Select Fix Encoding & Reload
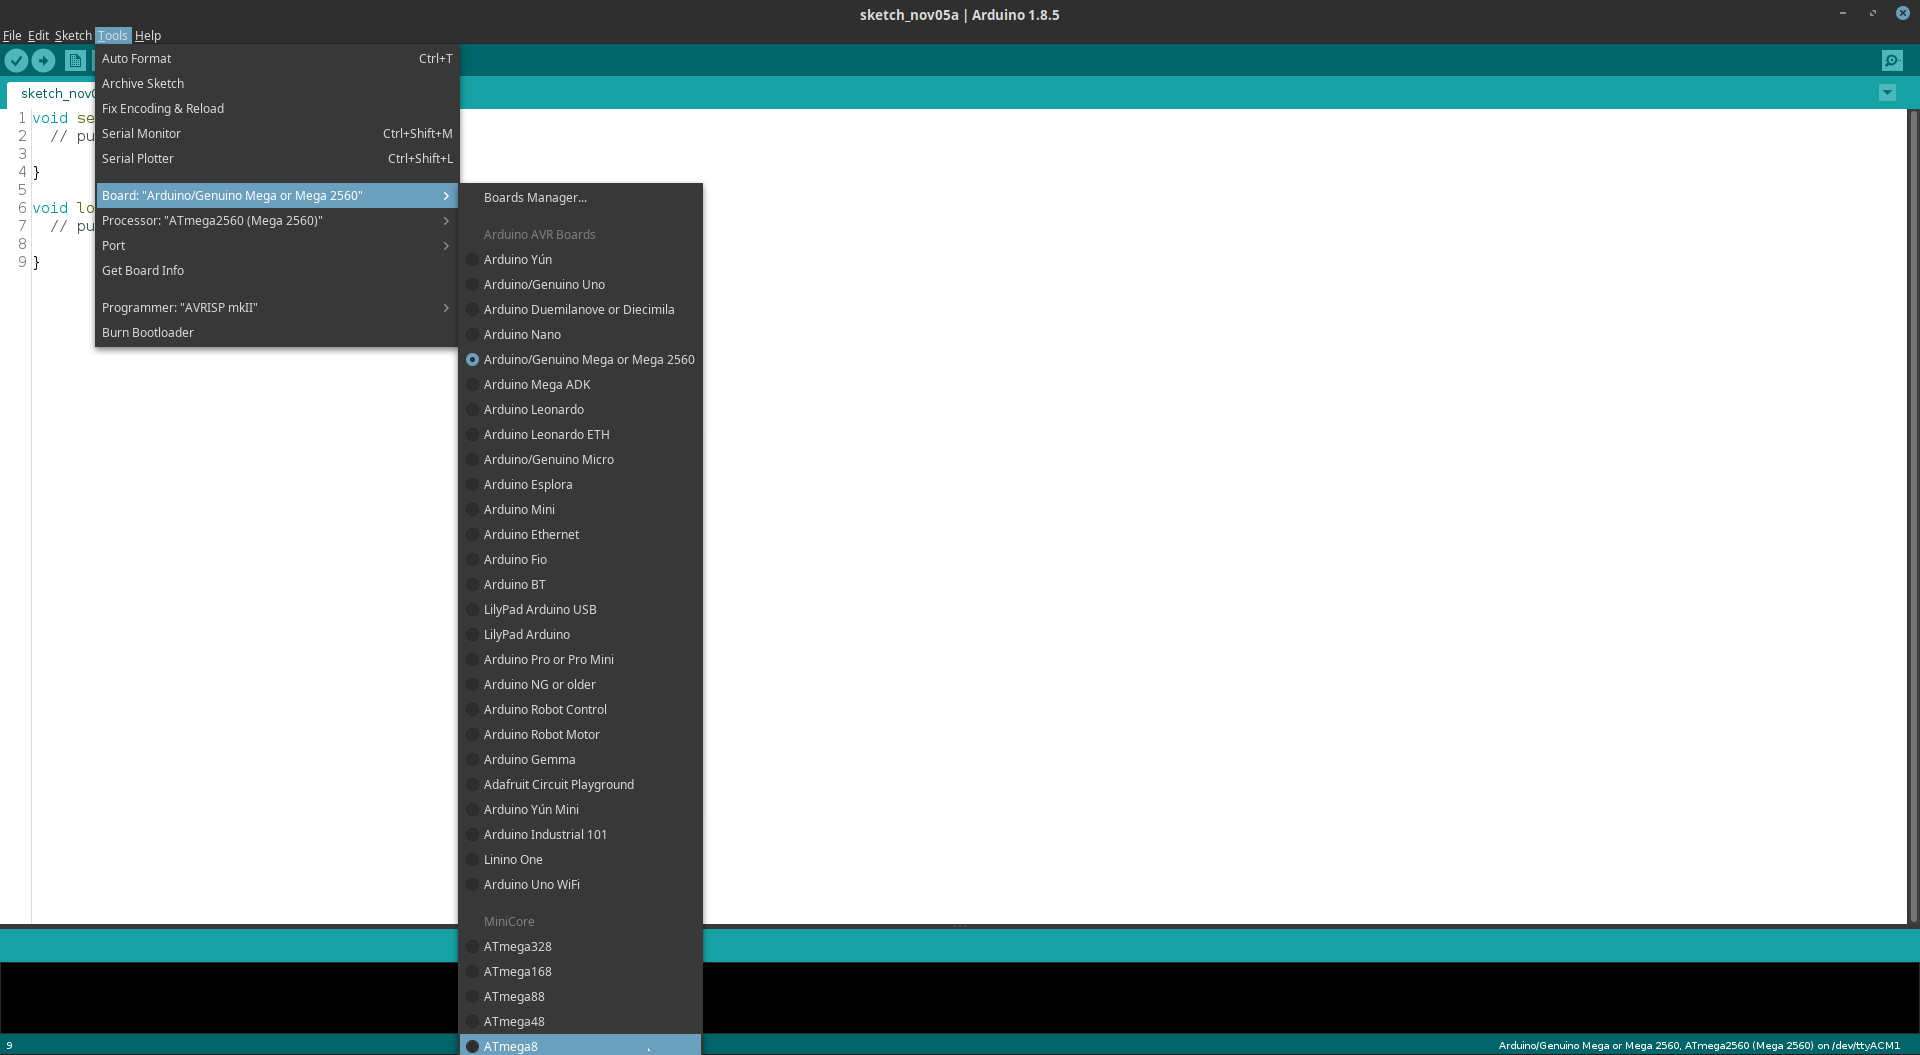Viewport: 1920px width, 1055px height. point(277,109)
